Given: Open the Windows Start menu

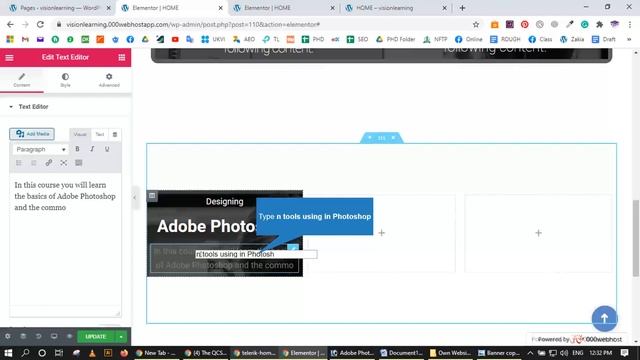Looking at the screenshot, I should point(8,353).
